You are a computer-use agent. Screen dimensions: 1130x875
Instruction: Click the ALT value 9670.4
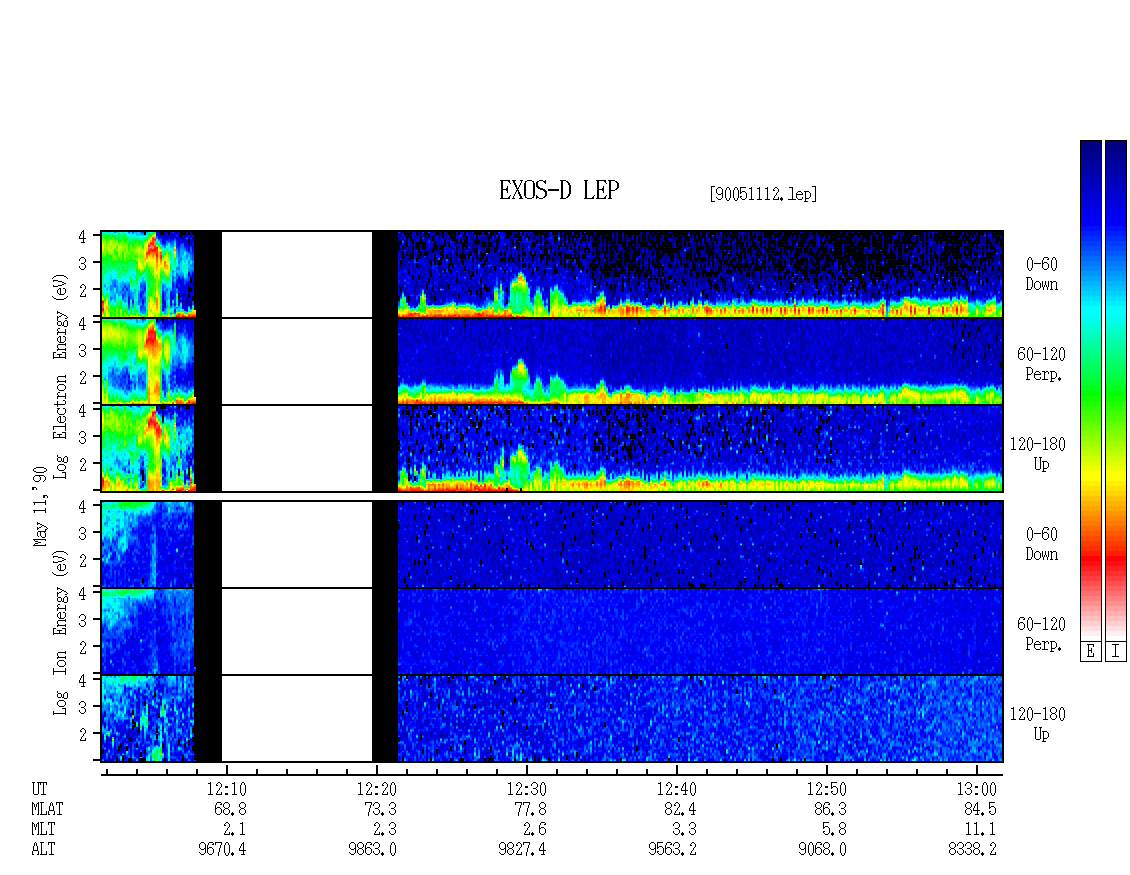[x=222, y=850]
